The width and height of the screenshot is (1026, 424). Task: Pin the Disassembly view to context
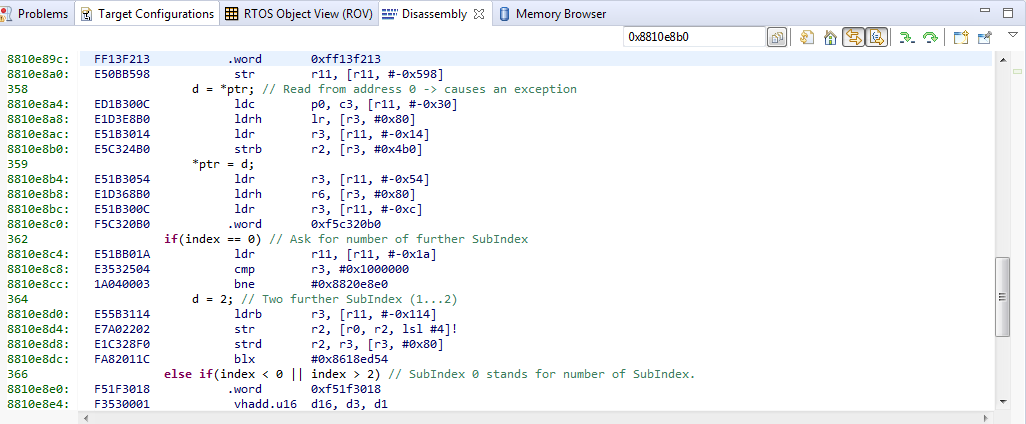(985, 38)
